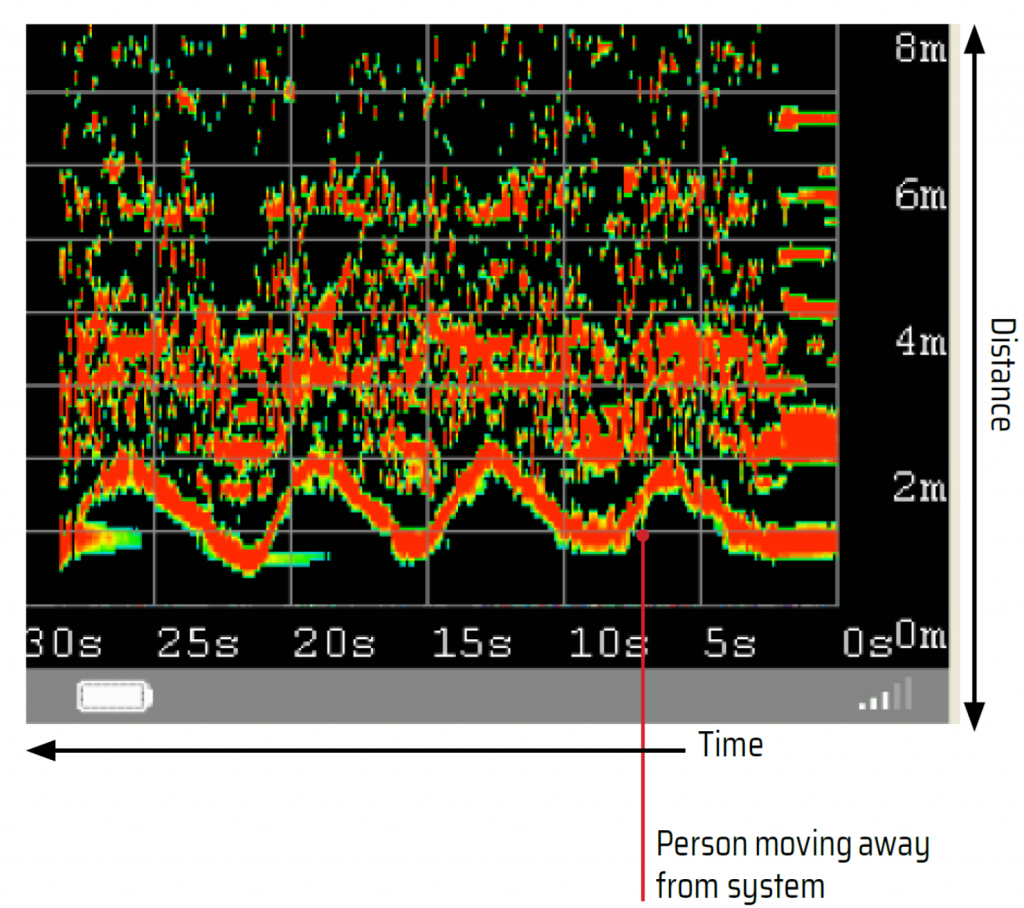
Task: Select the 8m distance label
Action: tap(919, 49)
